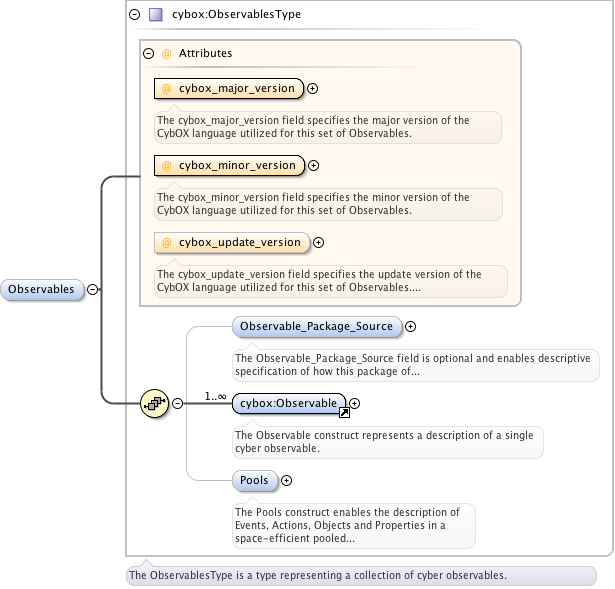
Task: Expand the cybox_major_version attribute
Action: coord(312,88)
